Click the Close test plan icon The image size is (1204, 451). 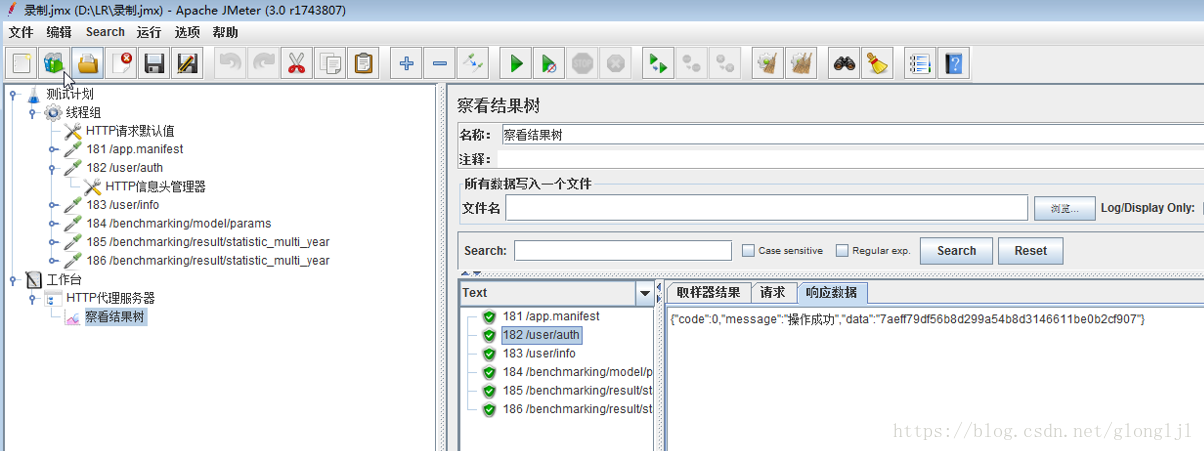pos(121,64)
